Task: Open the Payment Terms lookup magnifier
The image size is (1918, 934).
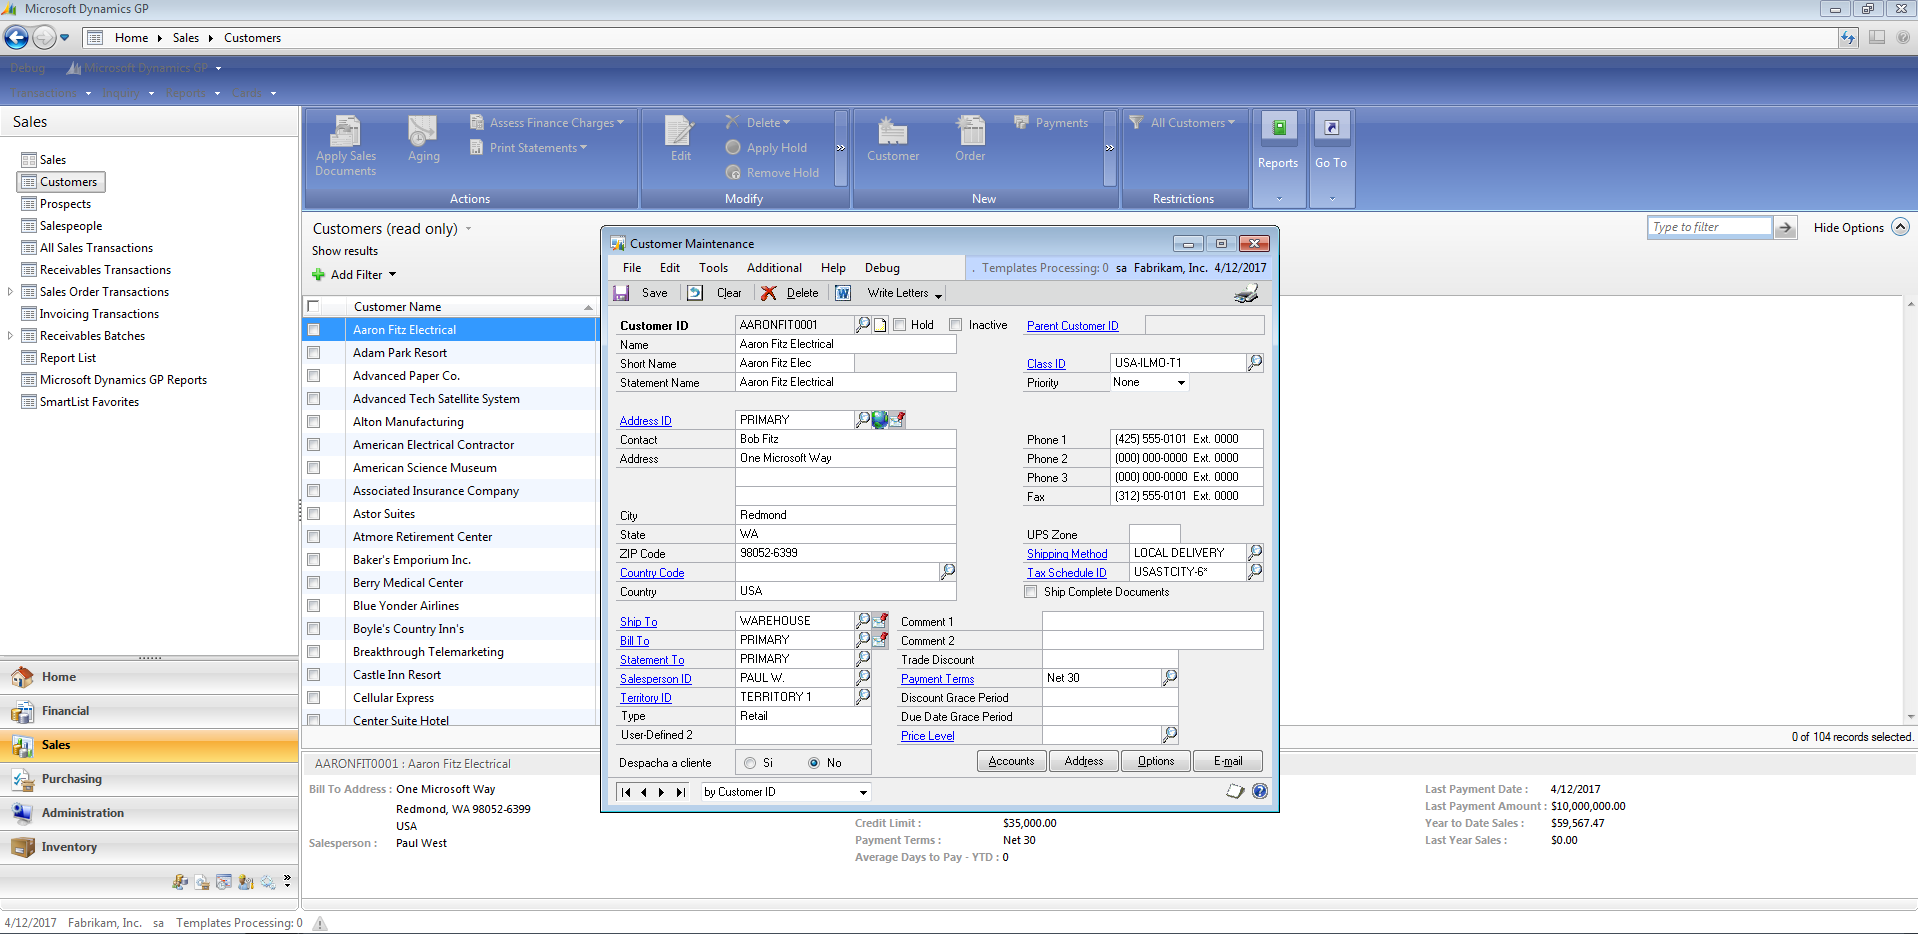Action: (1170, 678)
